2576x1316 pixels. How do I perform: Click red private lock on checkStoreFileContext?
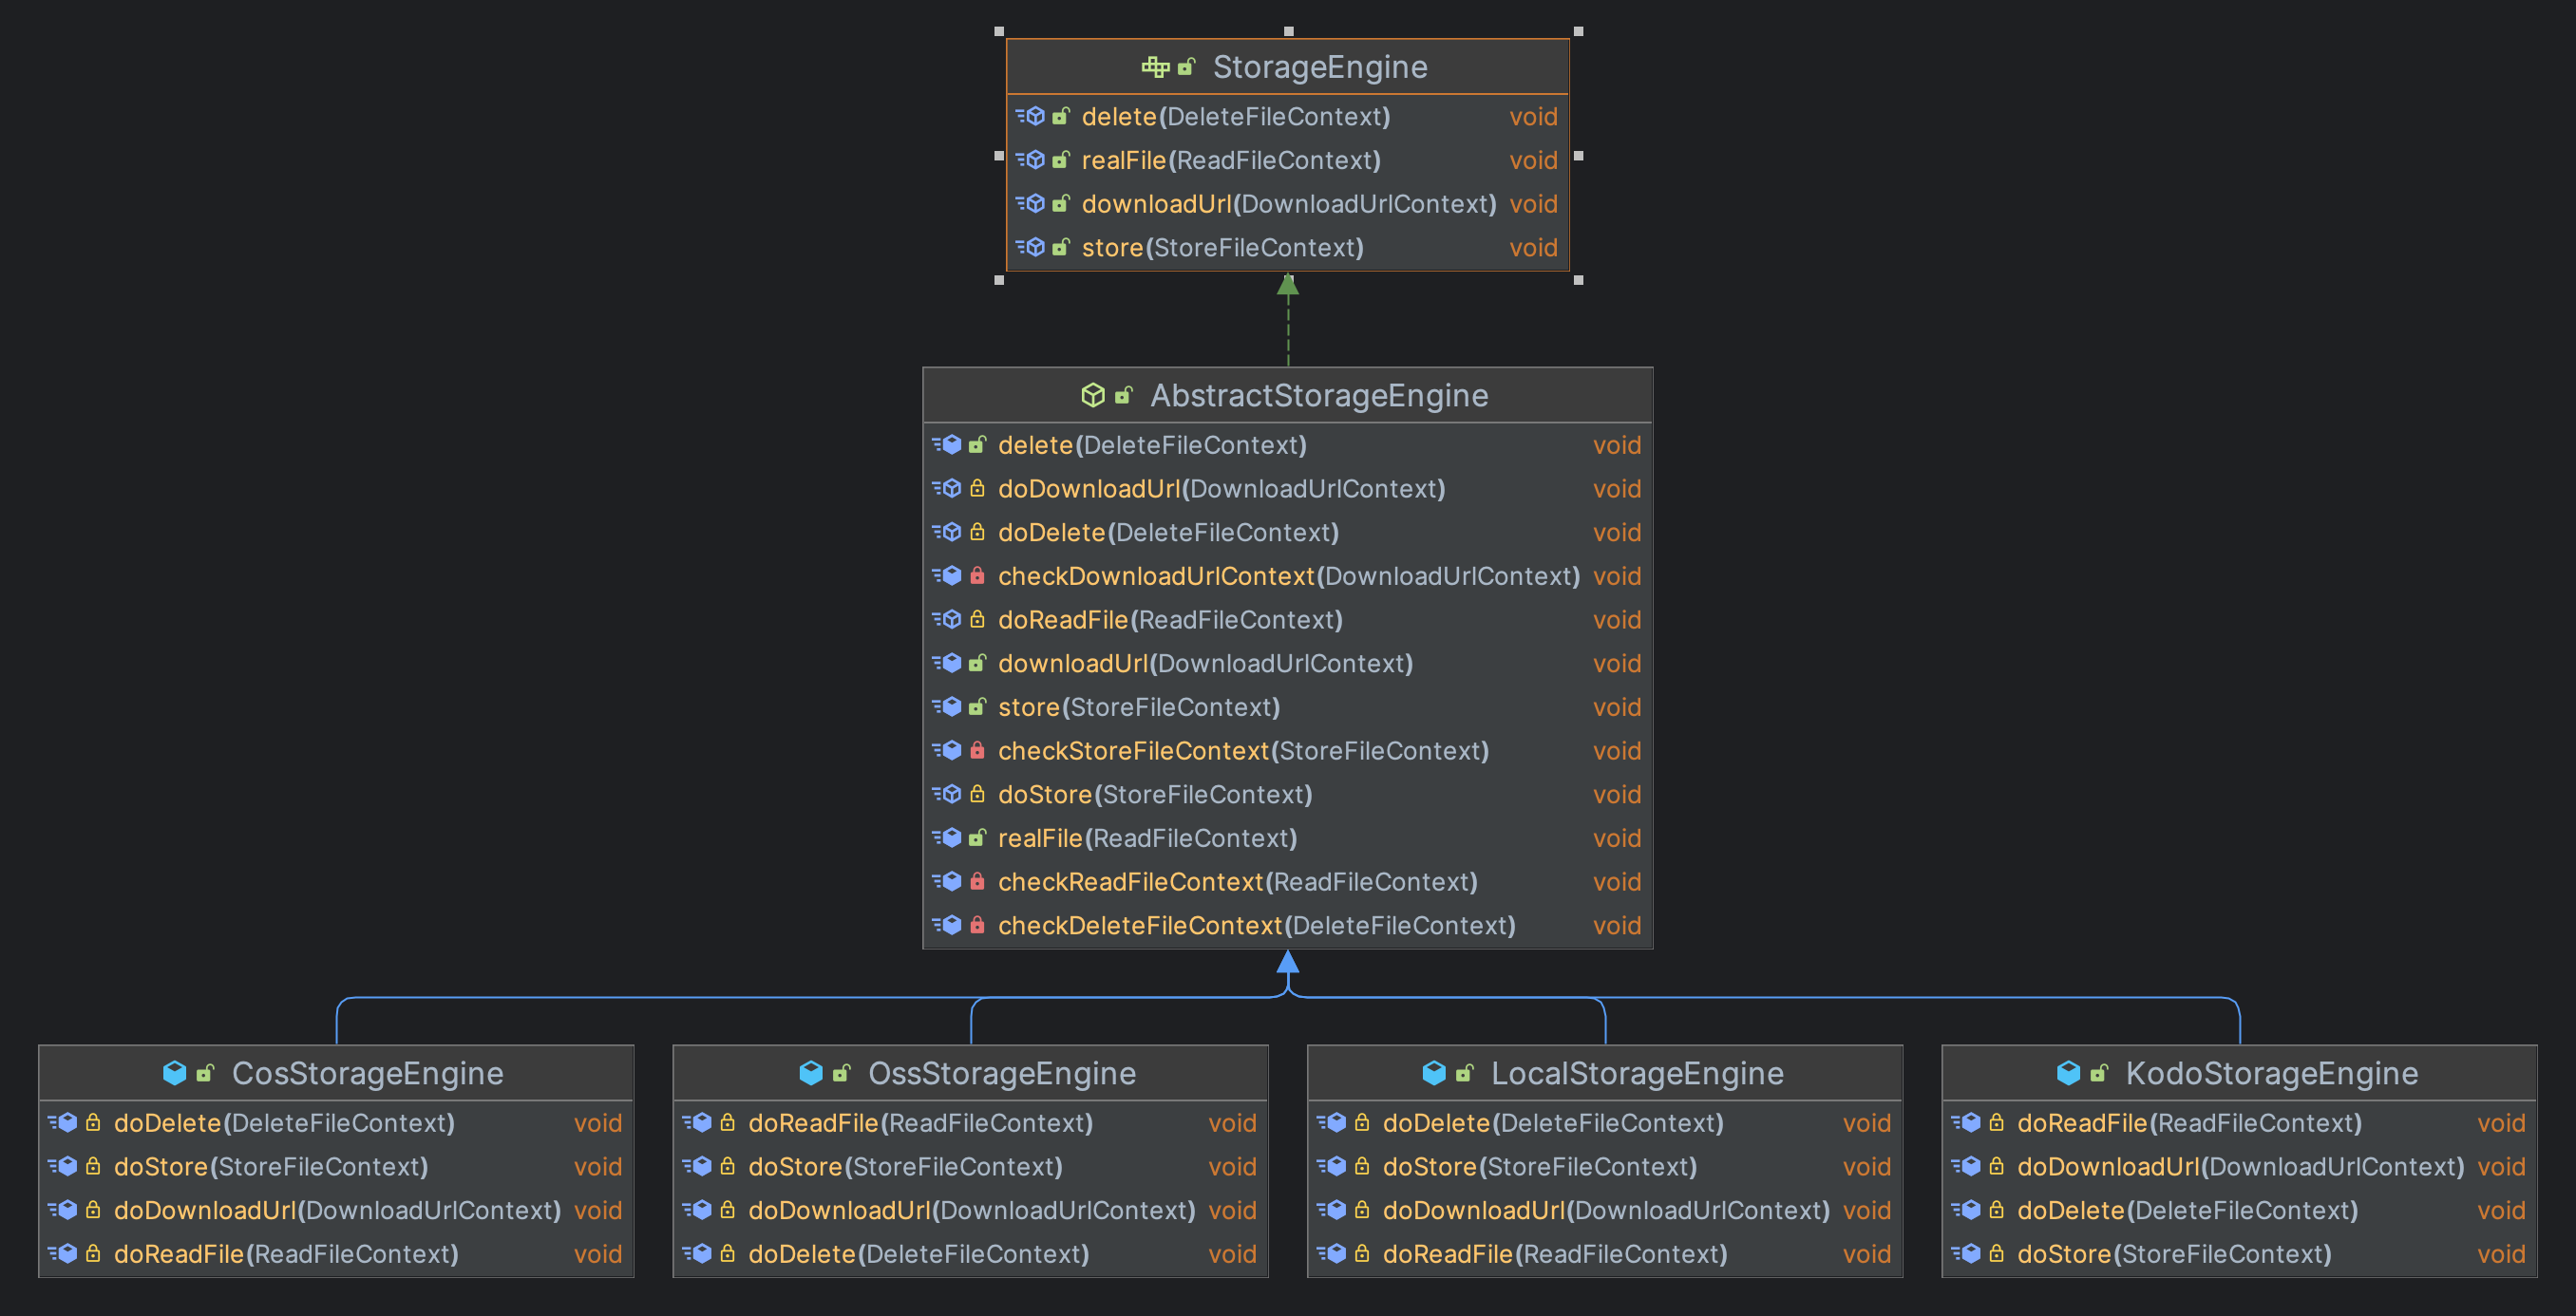tap(977, 751)
